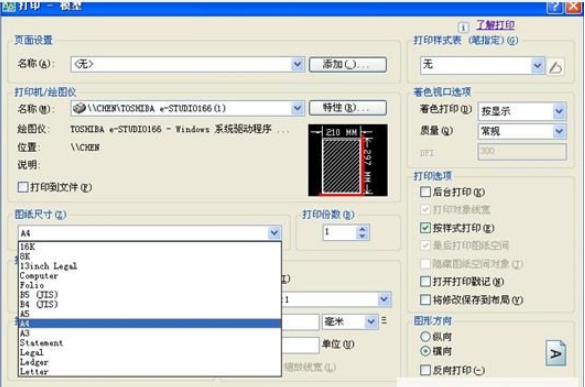Collapse the 图纸尺寸 A4 dropdown arrow
Image resolution: width=585 pixels, height=387 pixels.
pos(274,233)
